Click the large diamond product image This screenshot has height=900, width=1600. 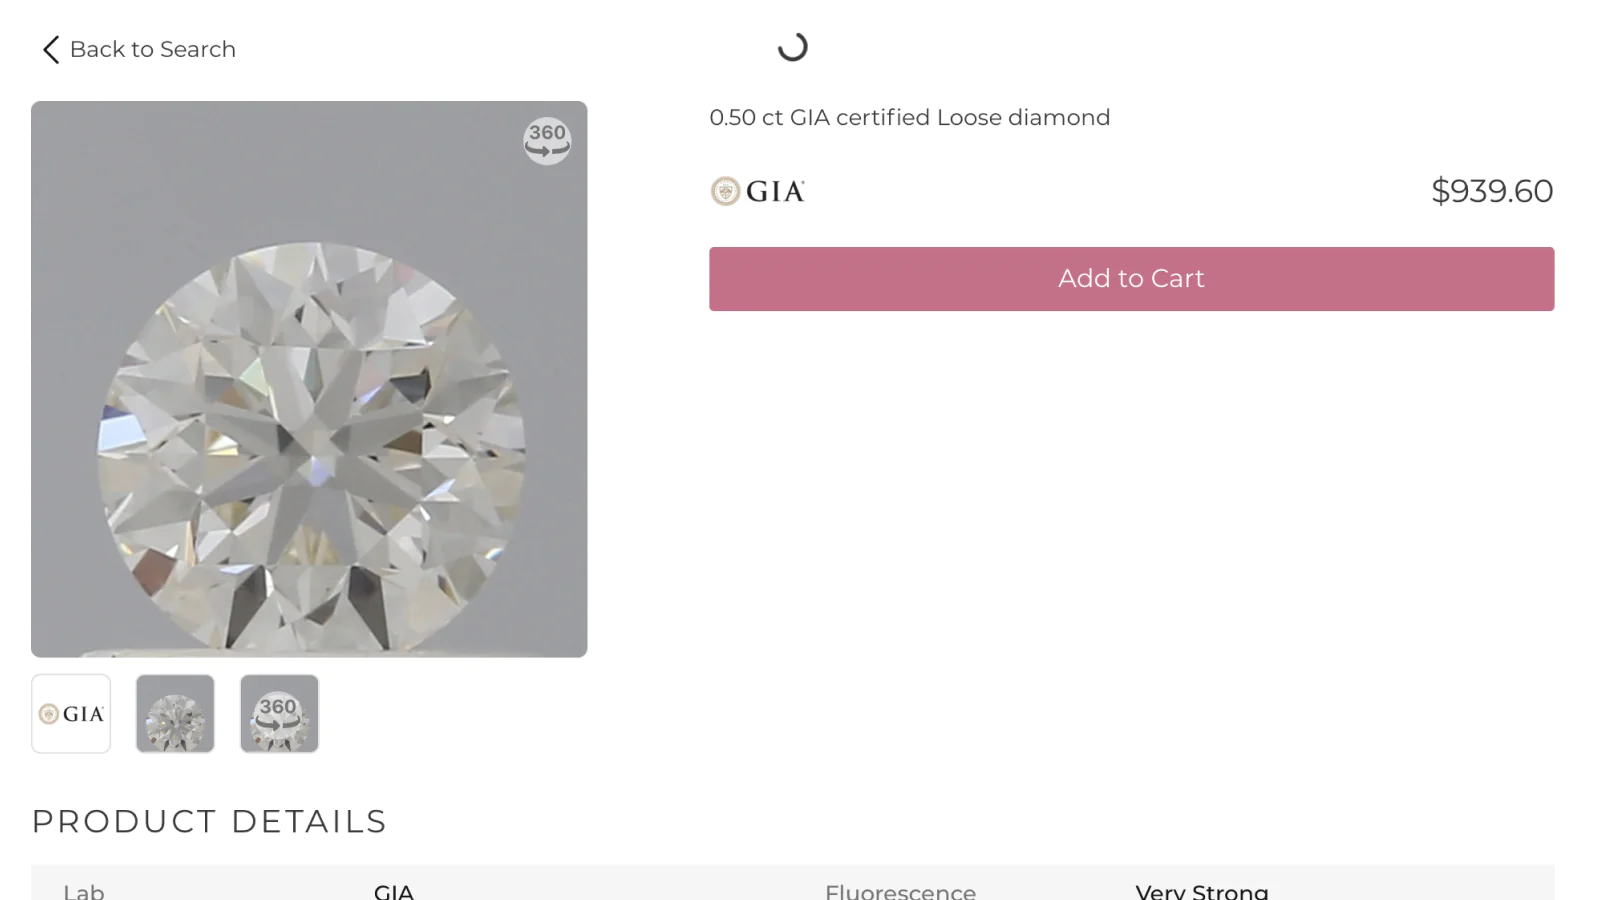click(x=309, y=420)
